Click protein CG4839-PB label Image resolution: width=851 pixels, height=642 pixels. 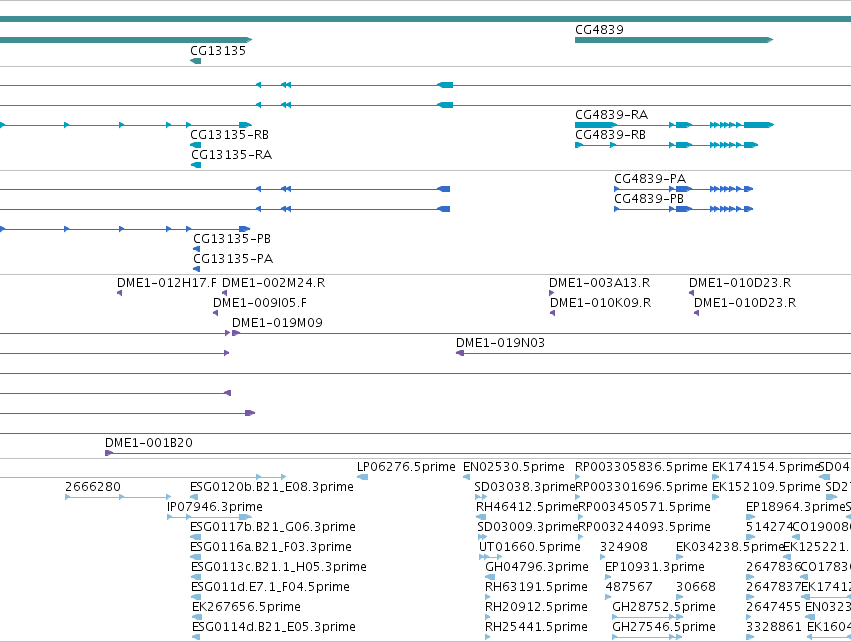point(649,199)
